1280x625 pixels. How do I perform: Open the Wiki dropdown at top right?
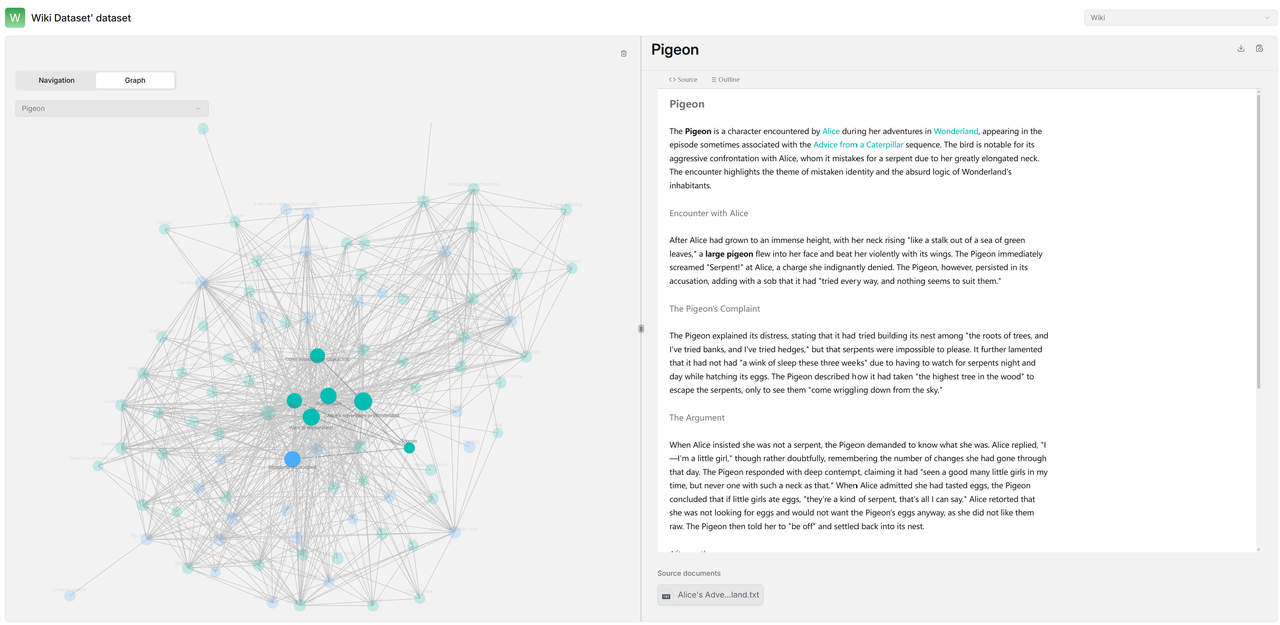coord(1180,17)
